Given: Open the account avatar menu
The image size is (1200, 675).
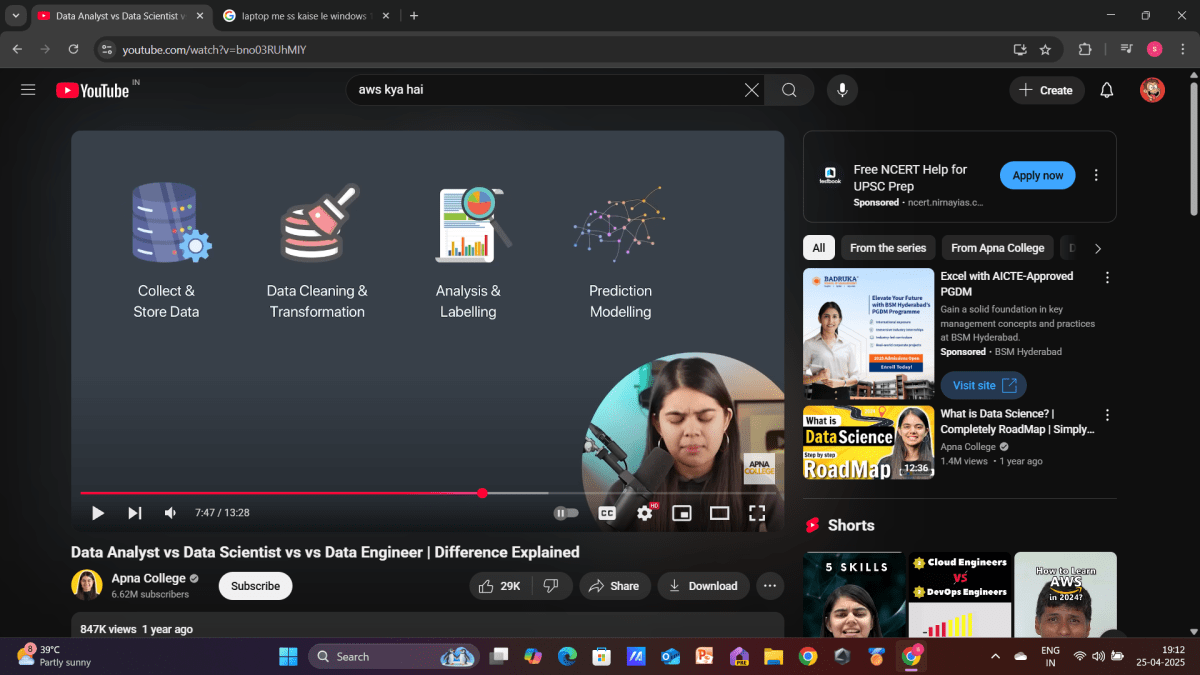Looking at the screenshot, I should (x=1152, y=90).
